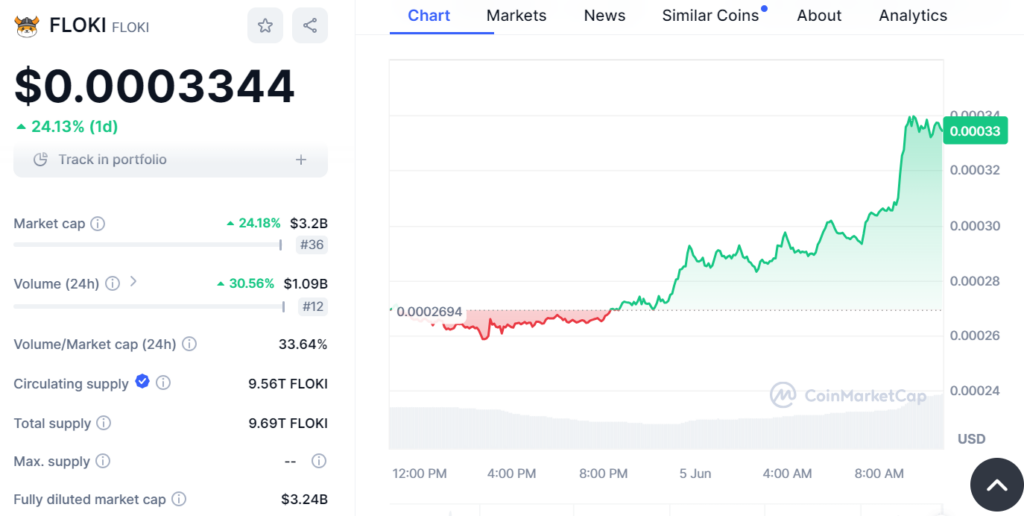This screenshot has height=516, width=1024.
Task: Click the share icon button
Action: 310,26
